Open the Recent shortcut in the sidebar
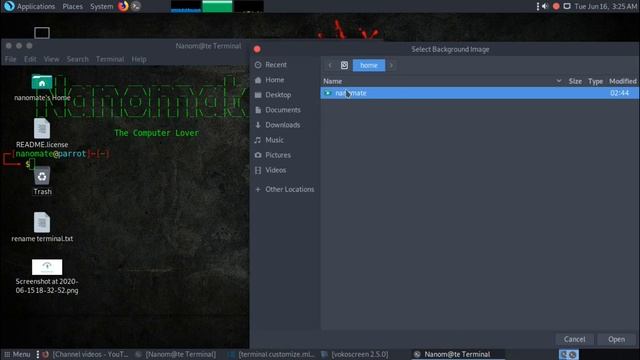This screenshot has width=640, height=360. pyautogui.click(x=271, y=64)
